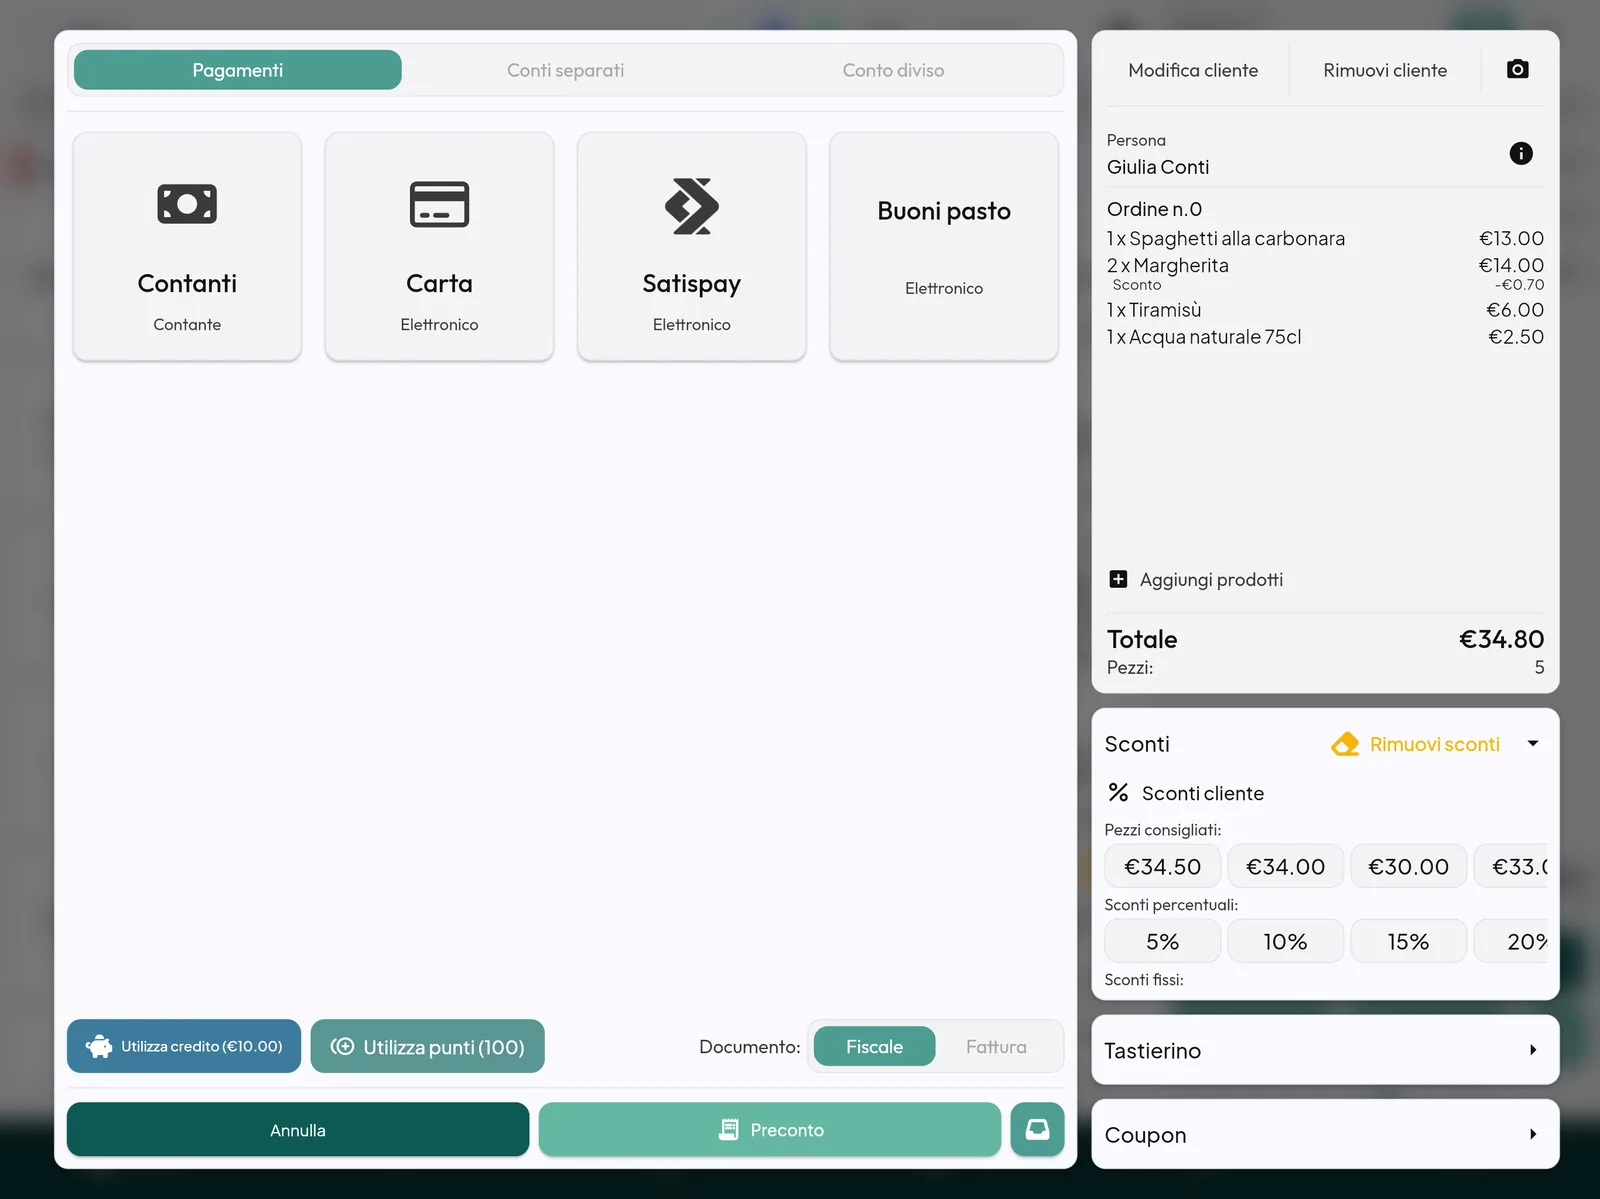Select the Spaghetti alla carbonara order line

[x=1325, y=238]
